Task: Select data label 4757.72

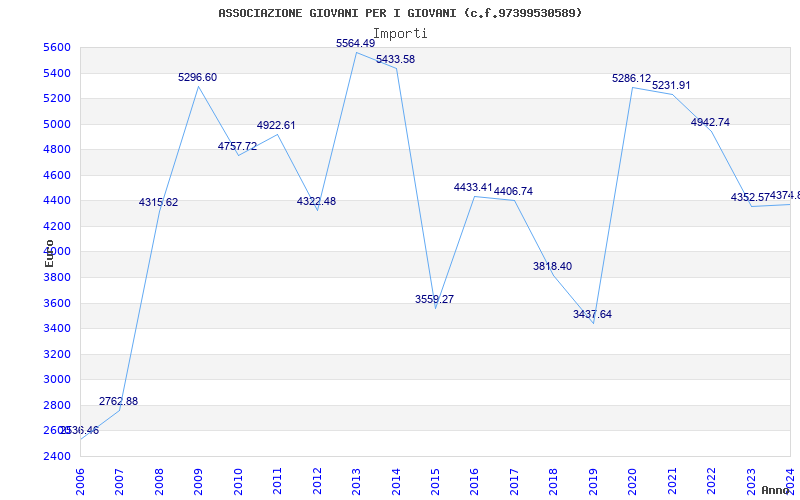Action: click(237, 146)
